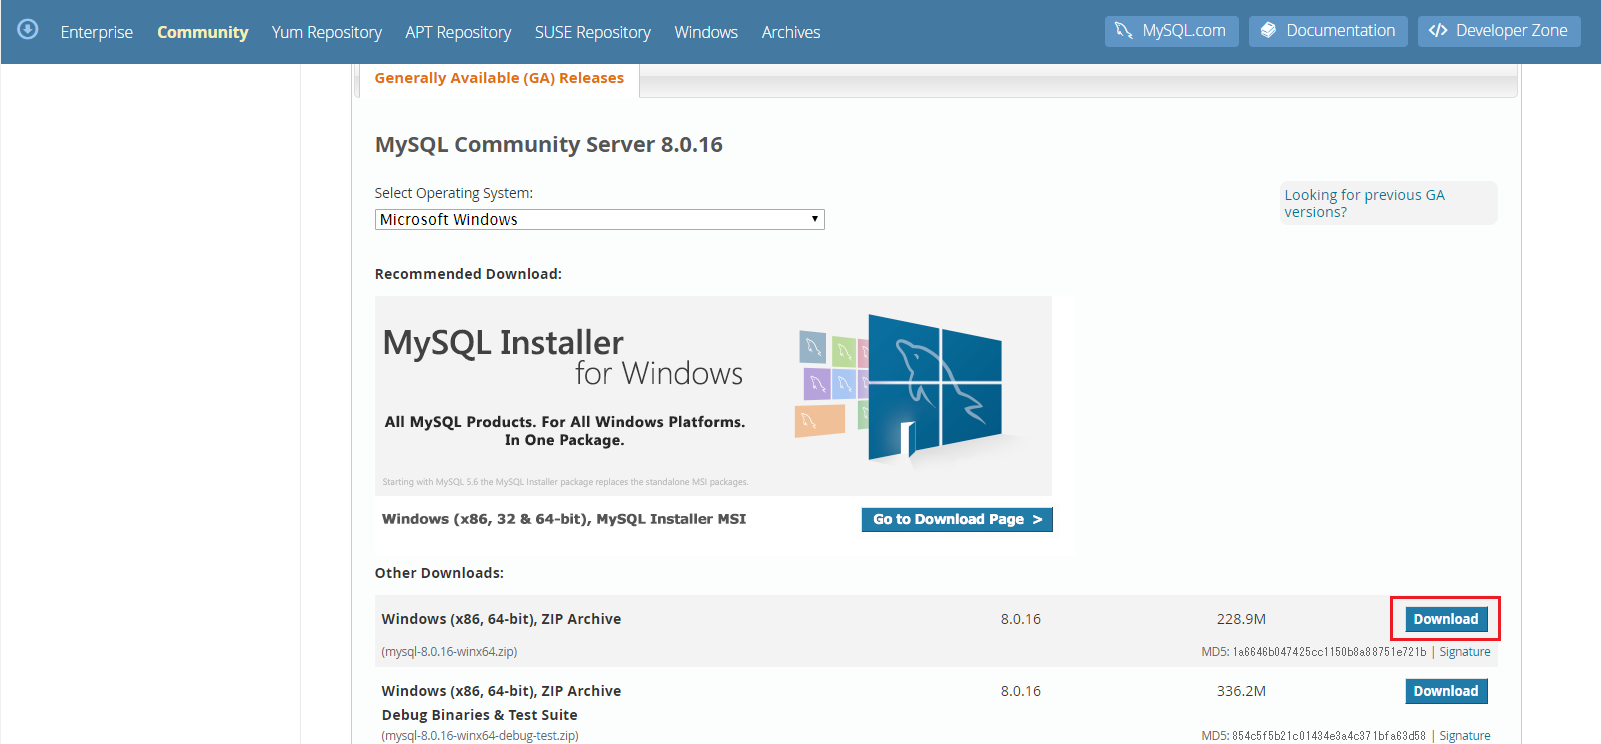Click the circular download icon in header
The image size is (1601, 744).
click(28, 29)
